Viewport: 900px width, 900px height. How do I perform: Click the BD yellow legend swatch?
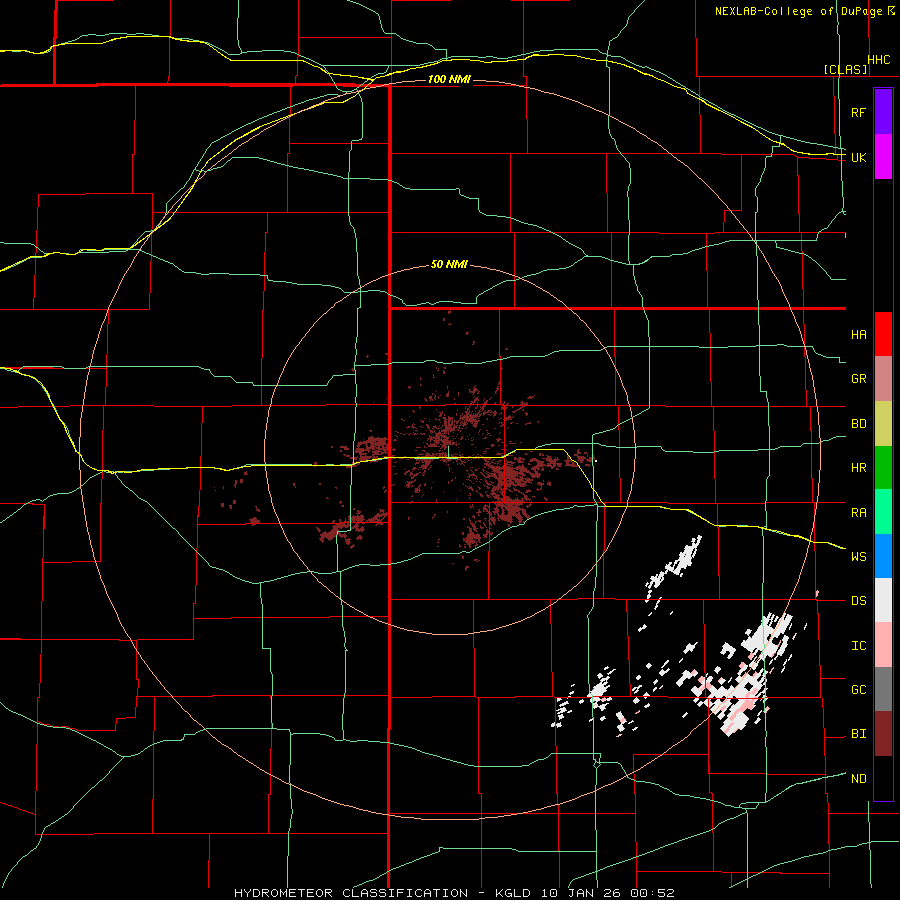(x=883, y=424)
